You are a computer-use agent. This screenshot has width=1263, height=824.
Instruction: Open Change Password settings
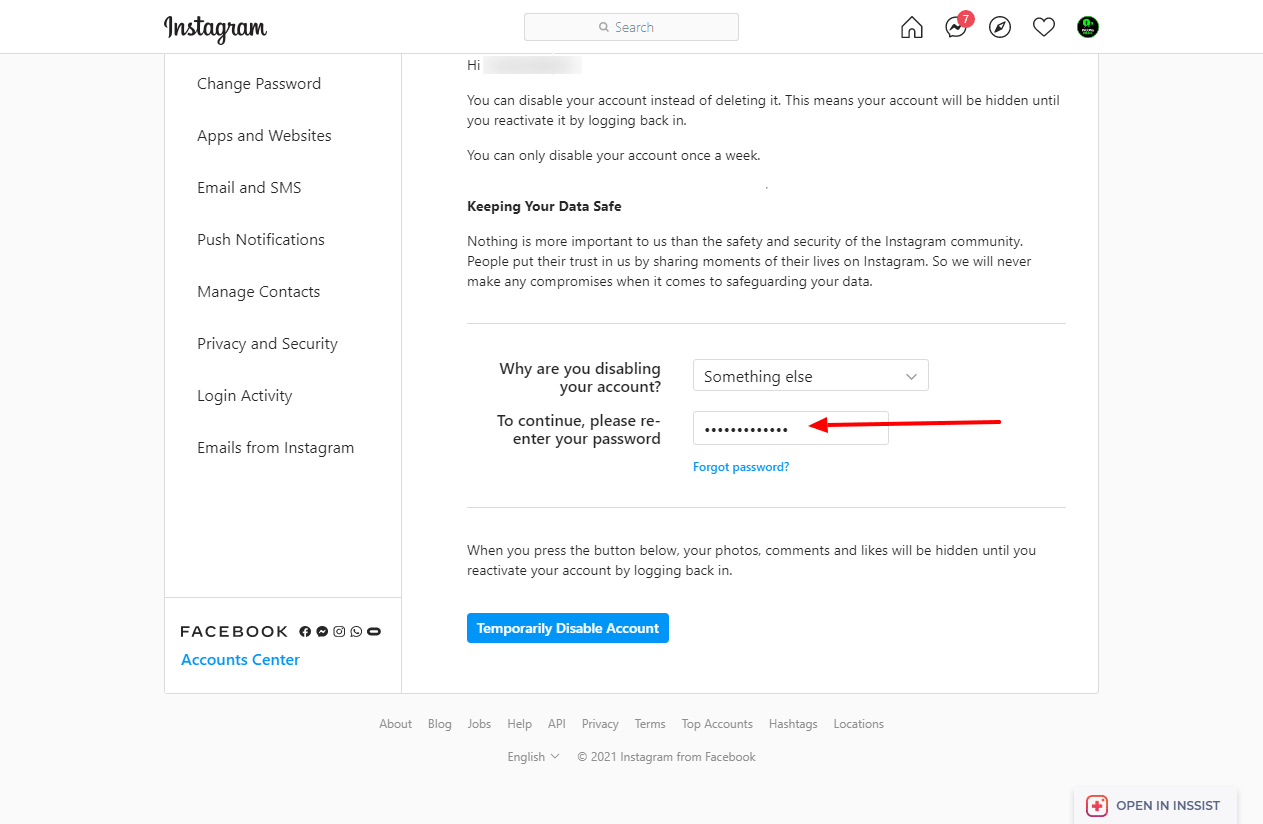click(259, 84)
